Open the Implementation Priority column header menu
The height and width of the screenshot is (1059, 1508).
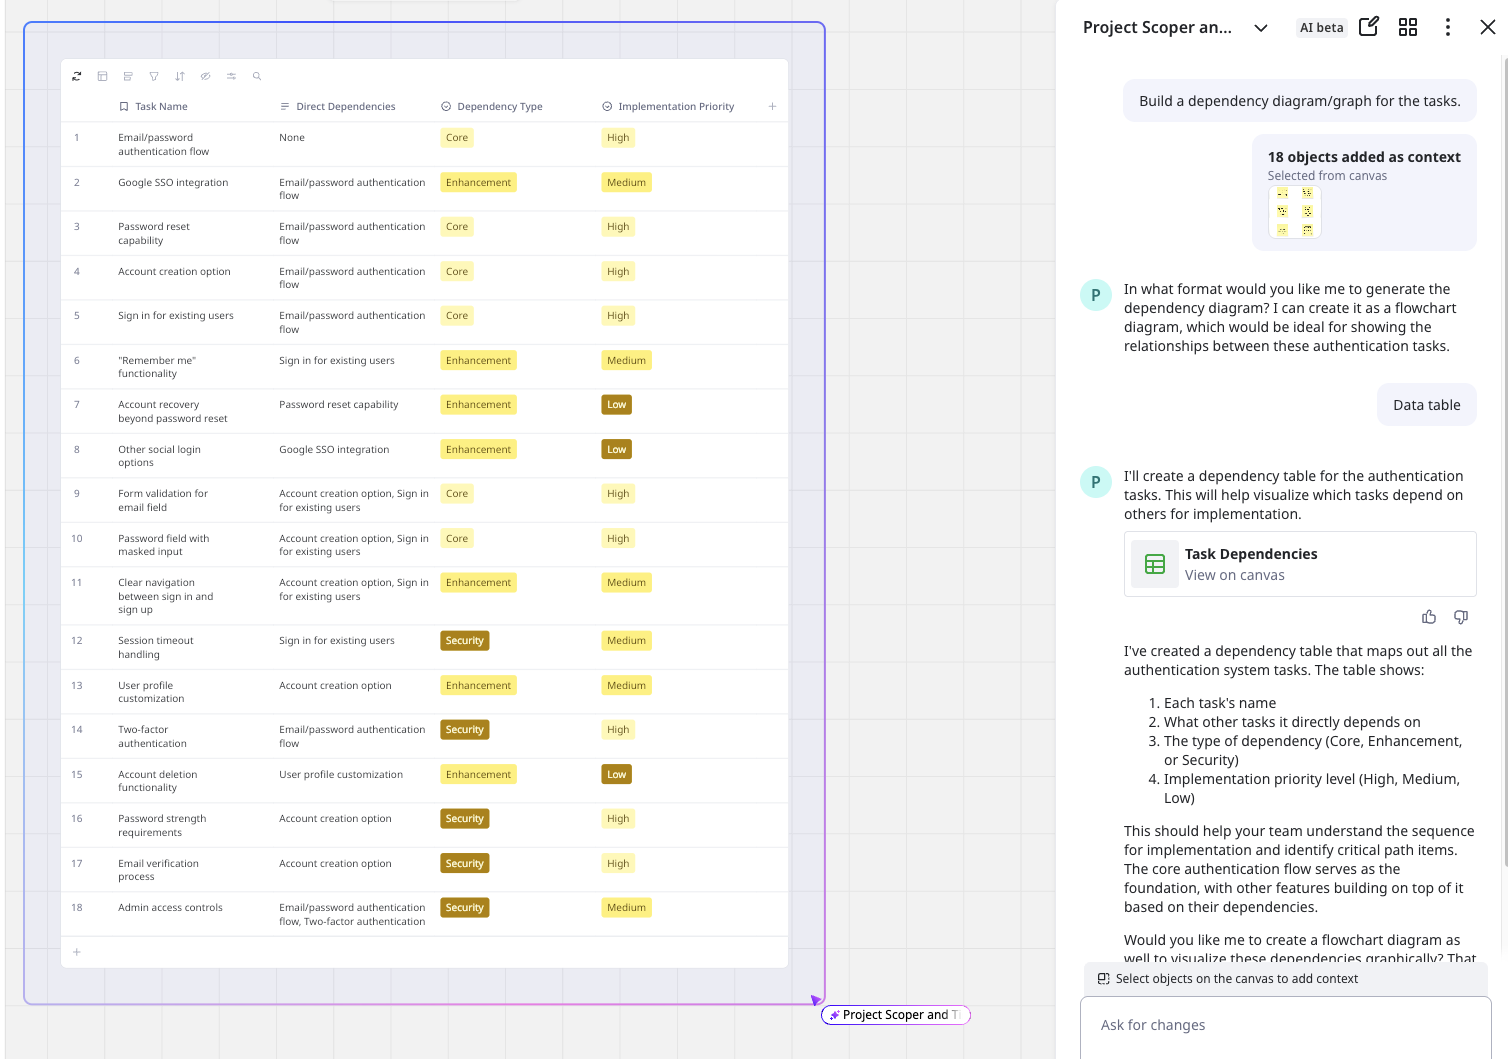(675, 107)
